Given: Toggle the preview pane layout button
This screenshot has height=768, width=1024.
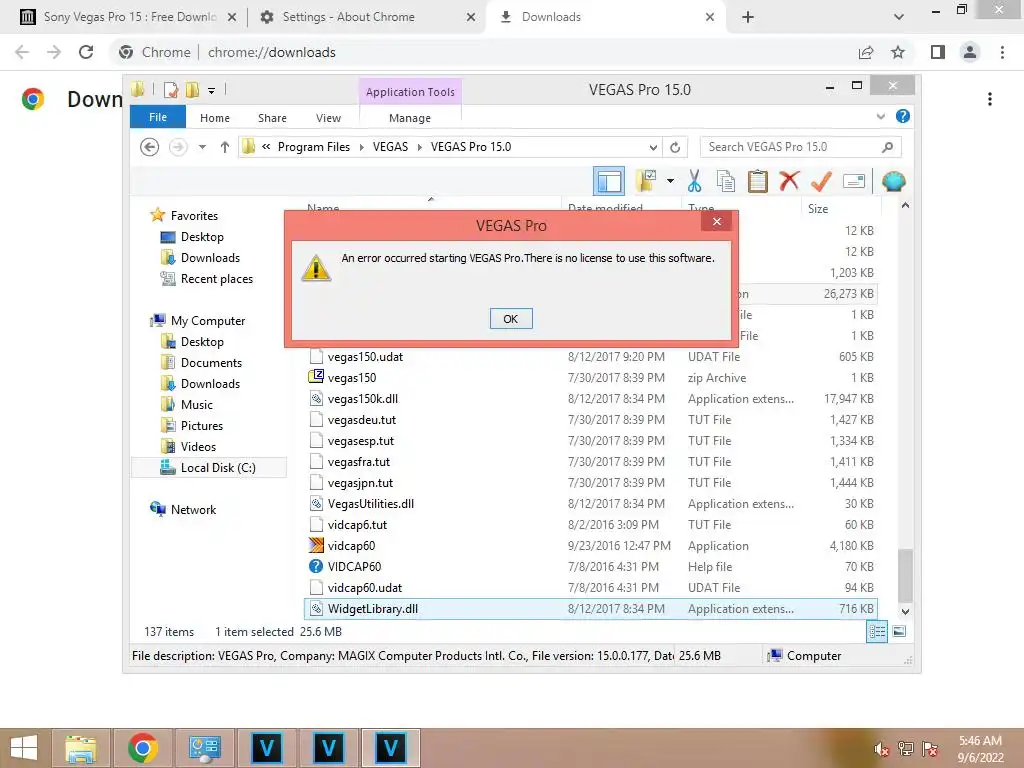Looking at the screenshot, I should (x=609, y=181).
